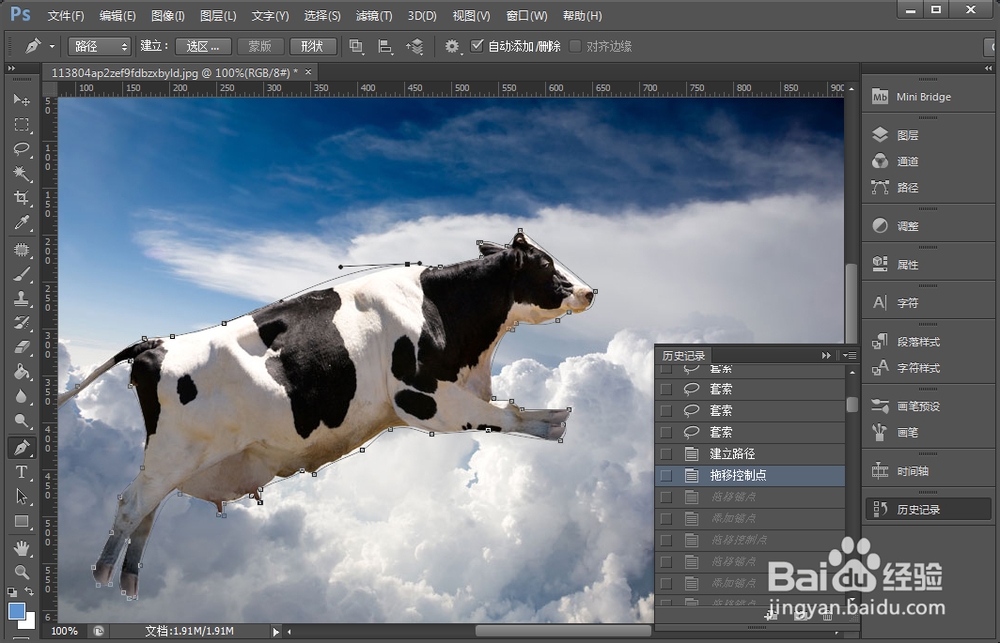The image size is (1000, 643).
Task: Collapse the 历史记录 panel double arrows
Action: (826, 355)
